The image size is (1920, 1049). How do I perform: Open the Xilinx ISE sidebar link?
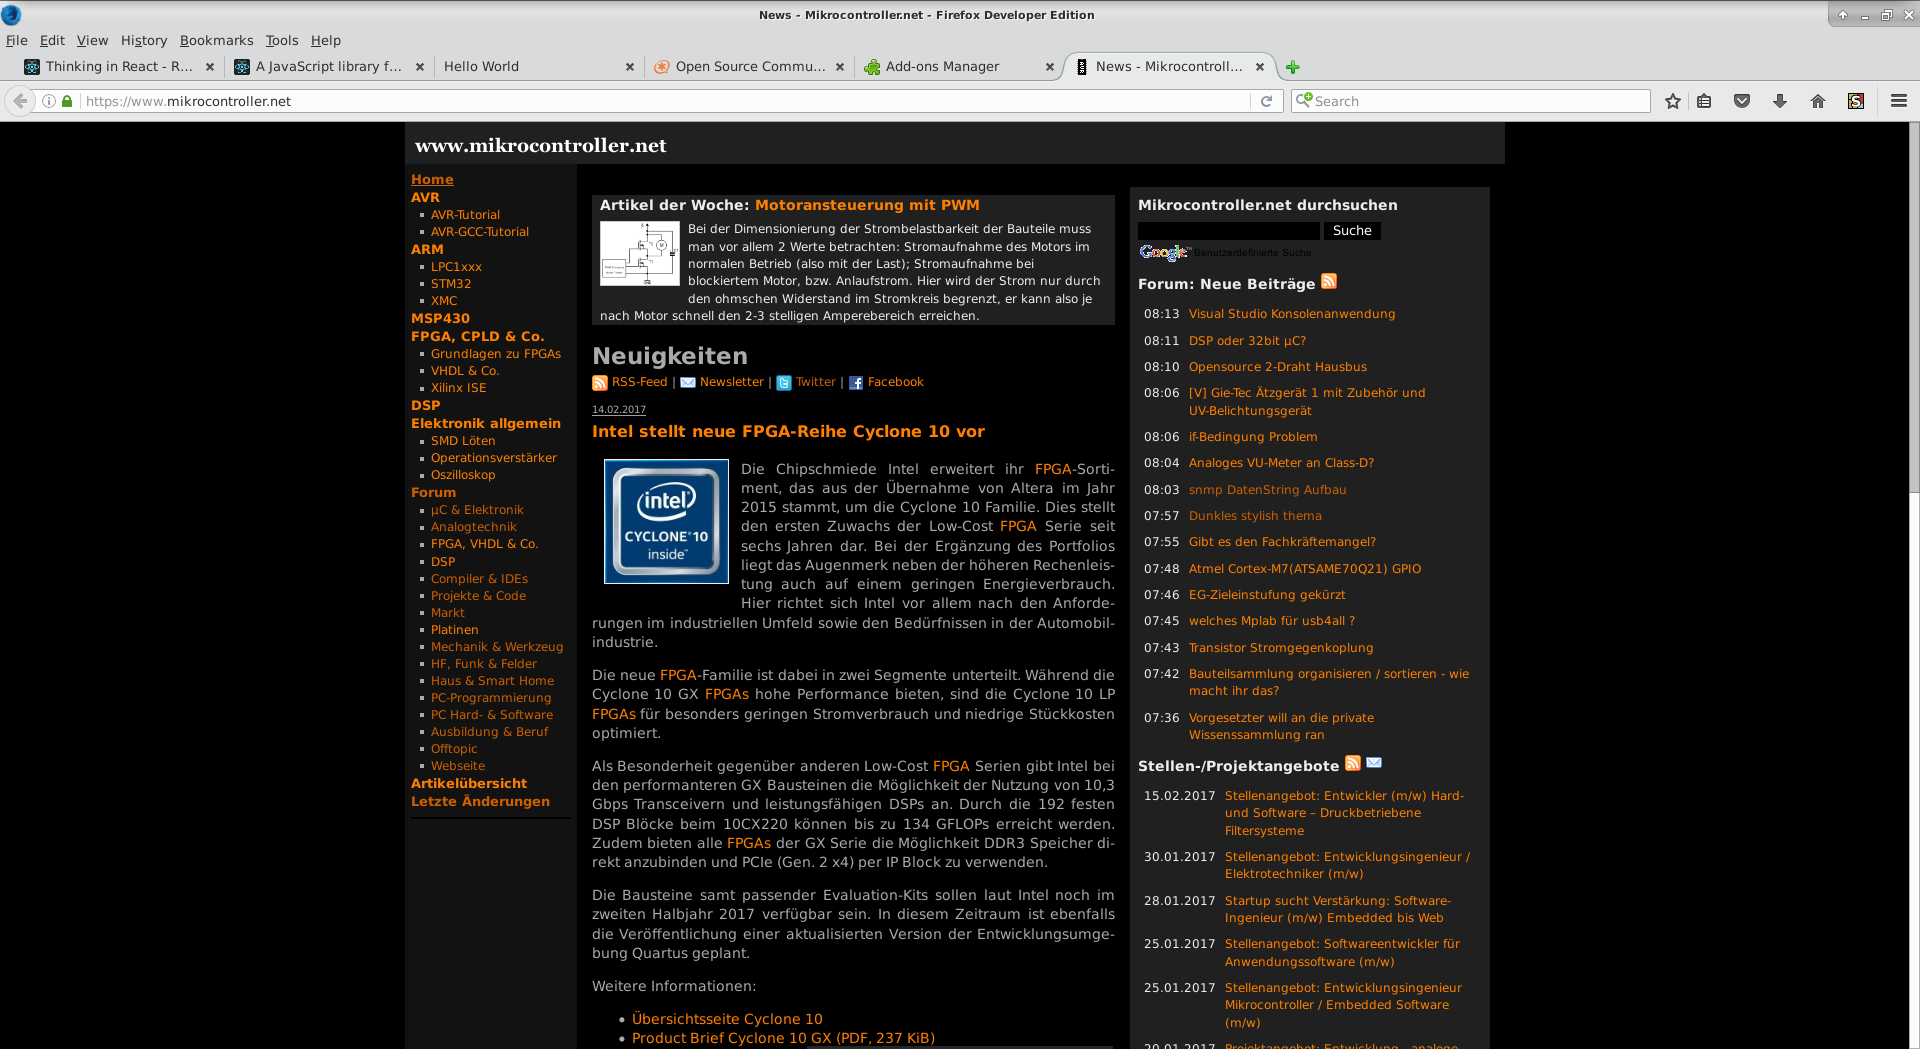tap(459, 388)
